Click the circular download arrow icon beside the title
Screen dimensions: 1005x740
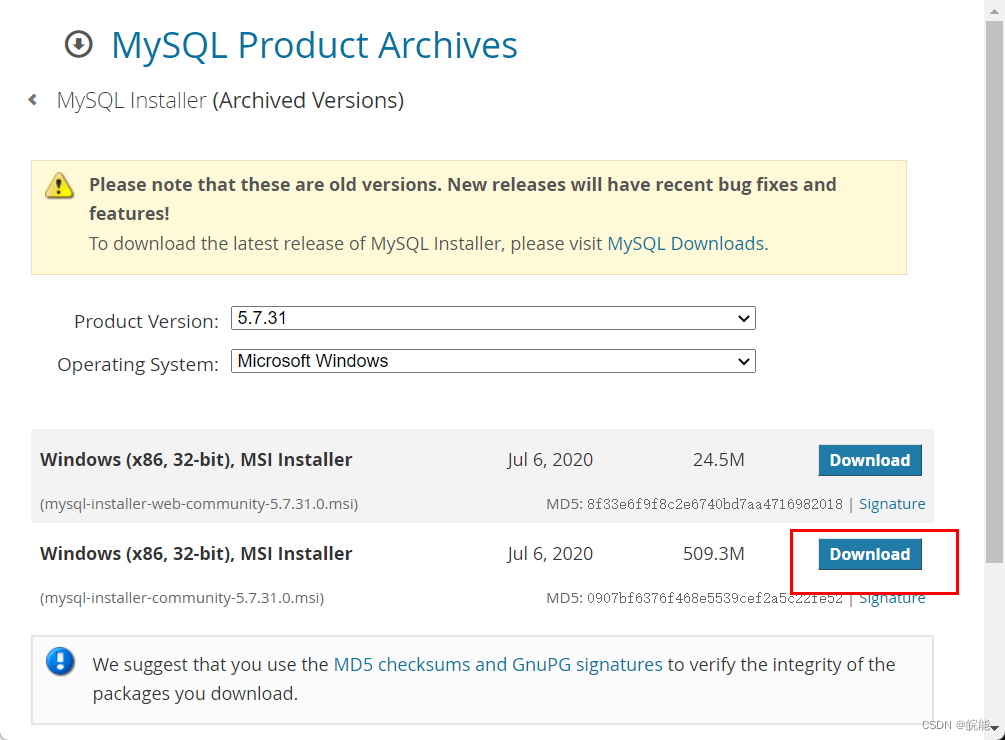pyautogui.click(x=77, y=44)
